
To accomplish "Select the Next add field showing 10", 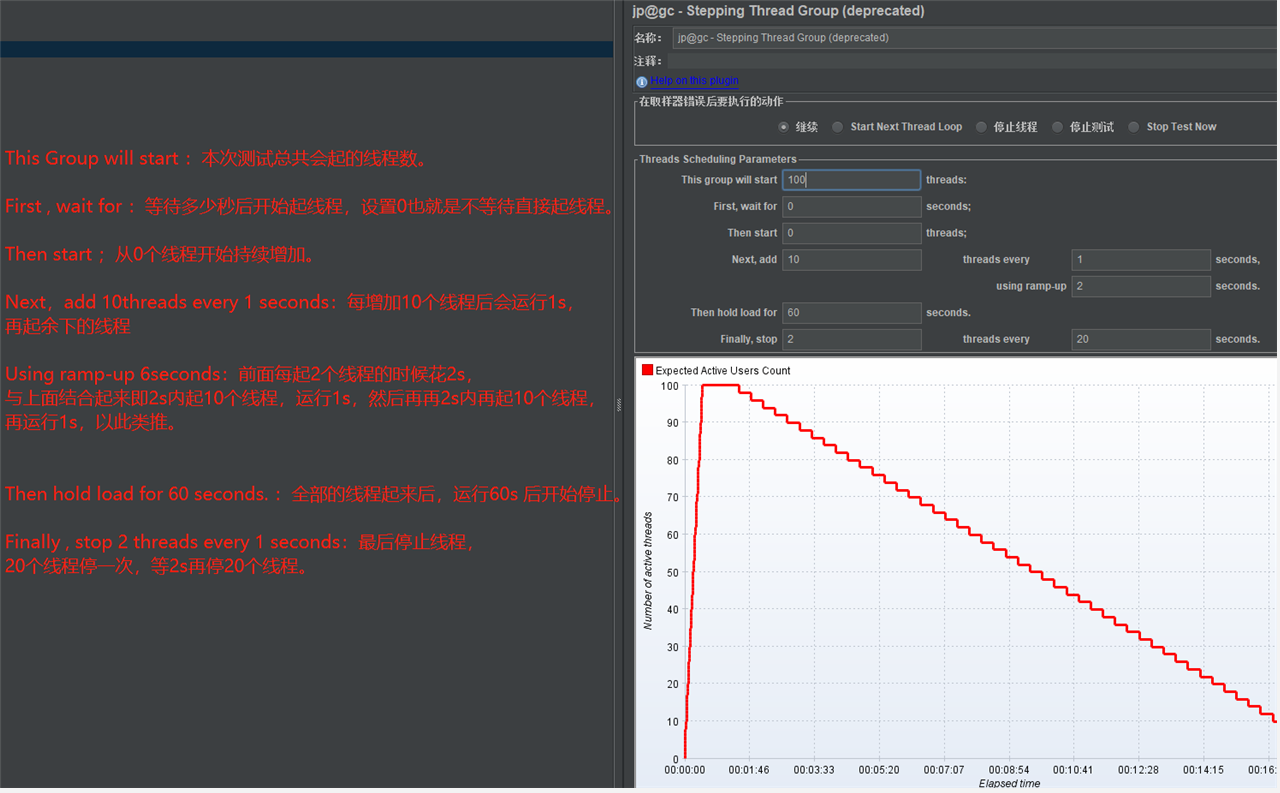I will click(851, 259).
